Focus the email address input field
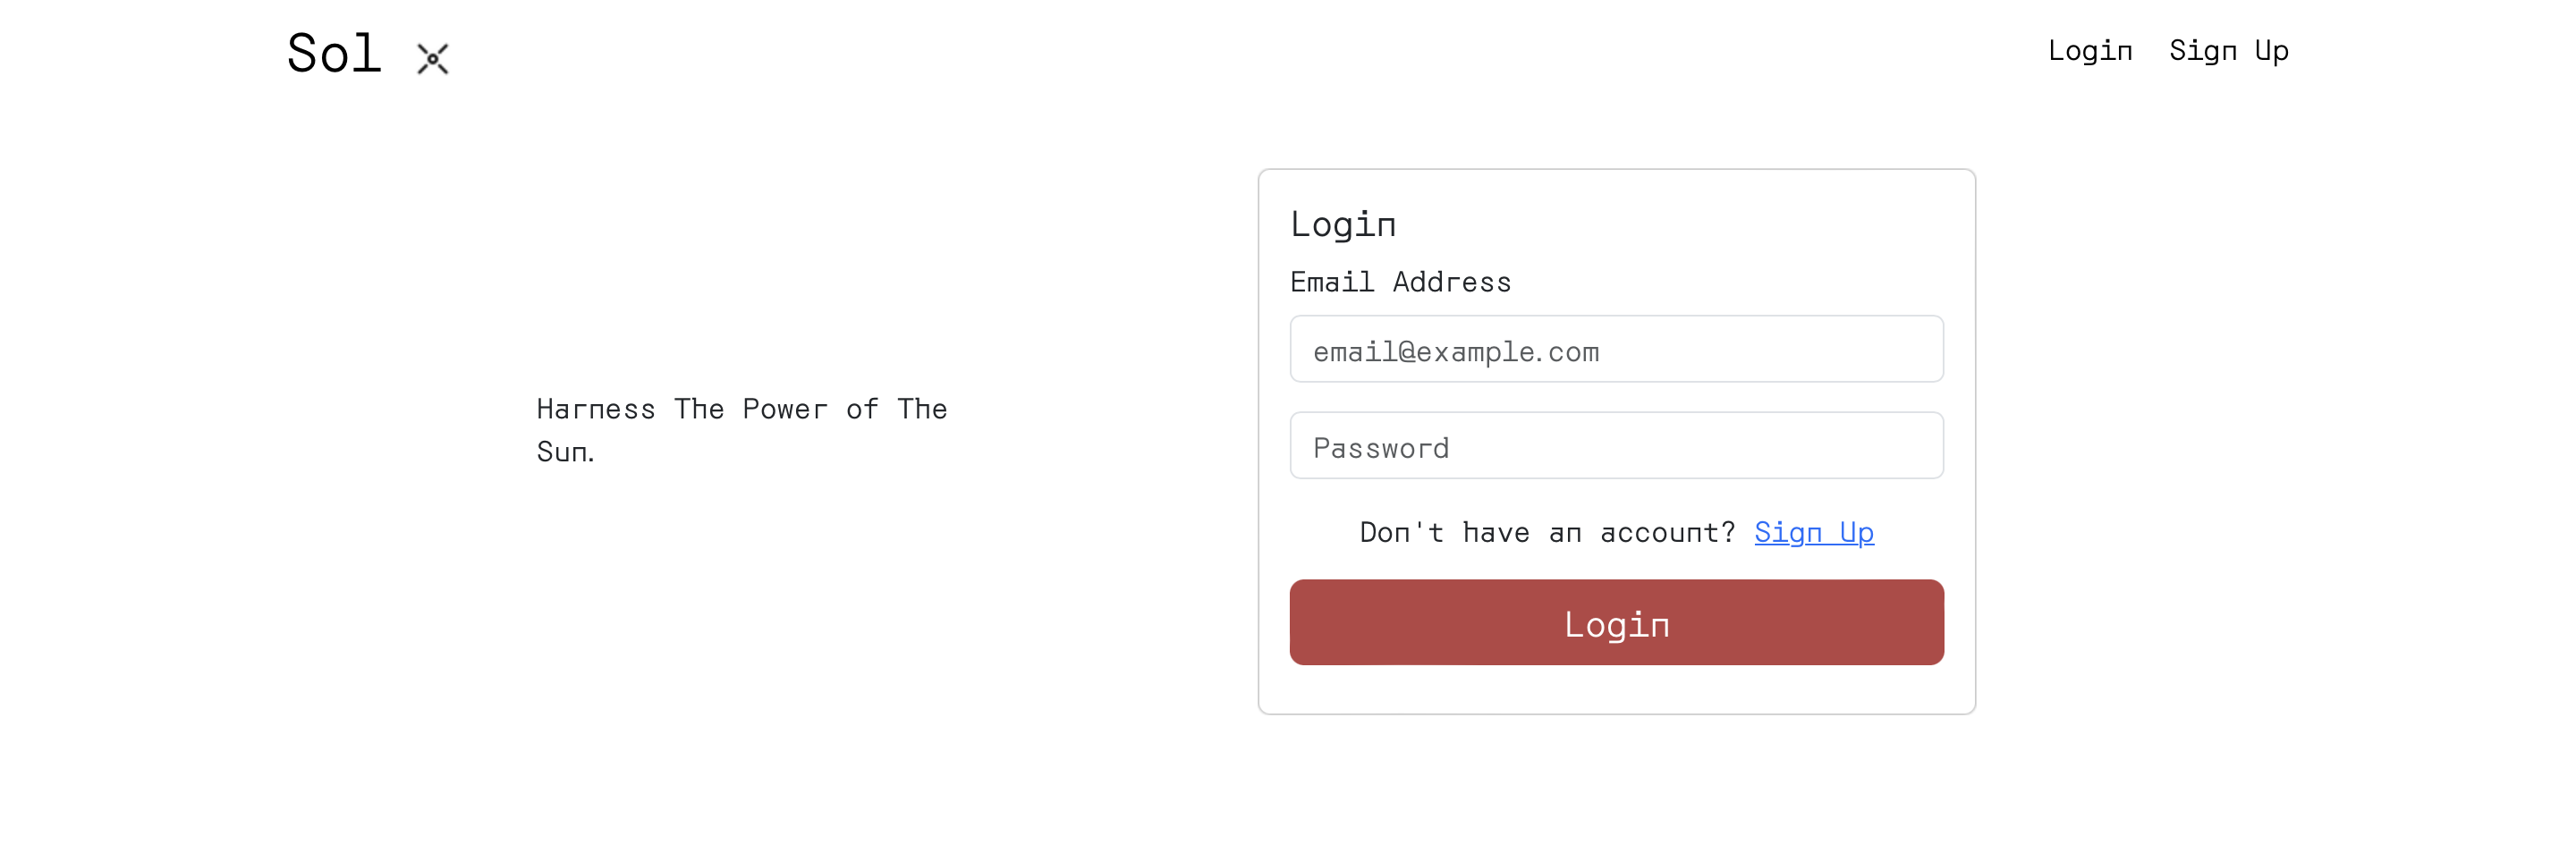Viewport: 2576px width, 853px height. [x=1616, y=349]
